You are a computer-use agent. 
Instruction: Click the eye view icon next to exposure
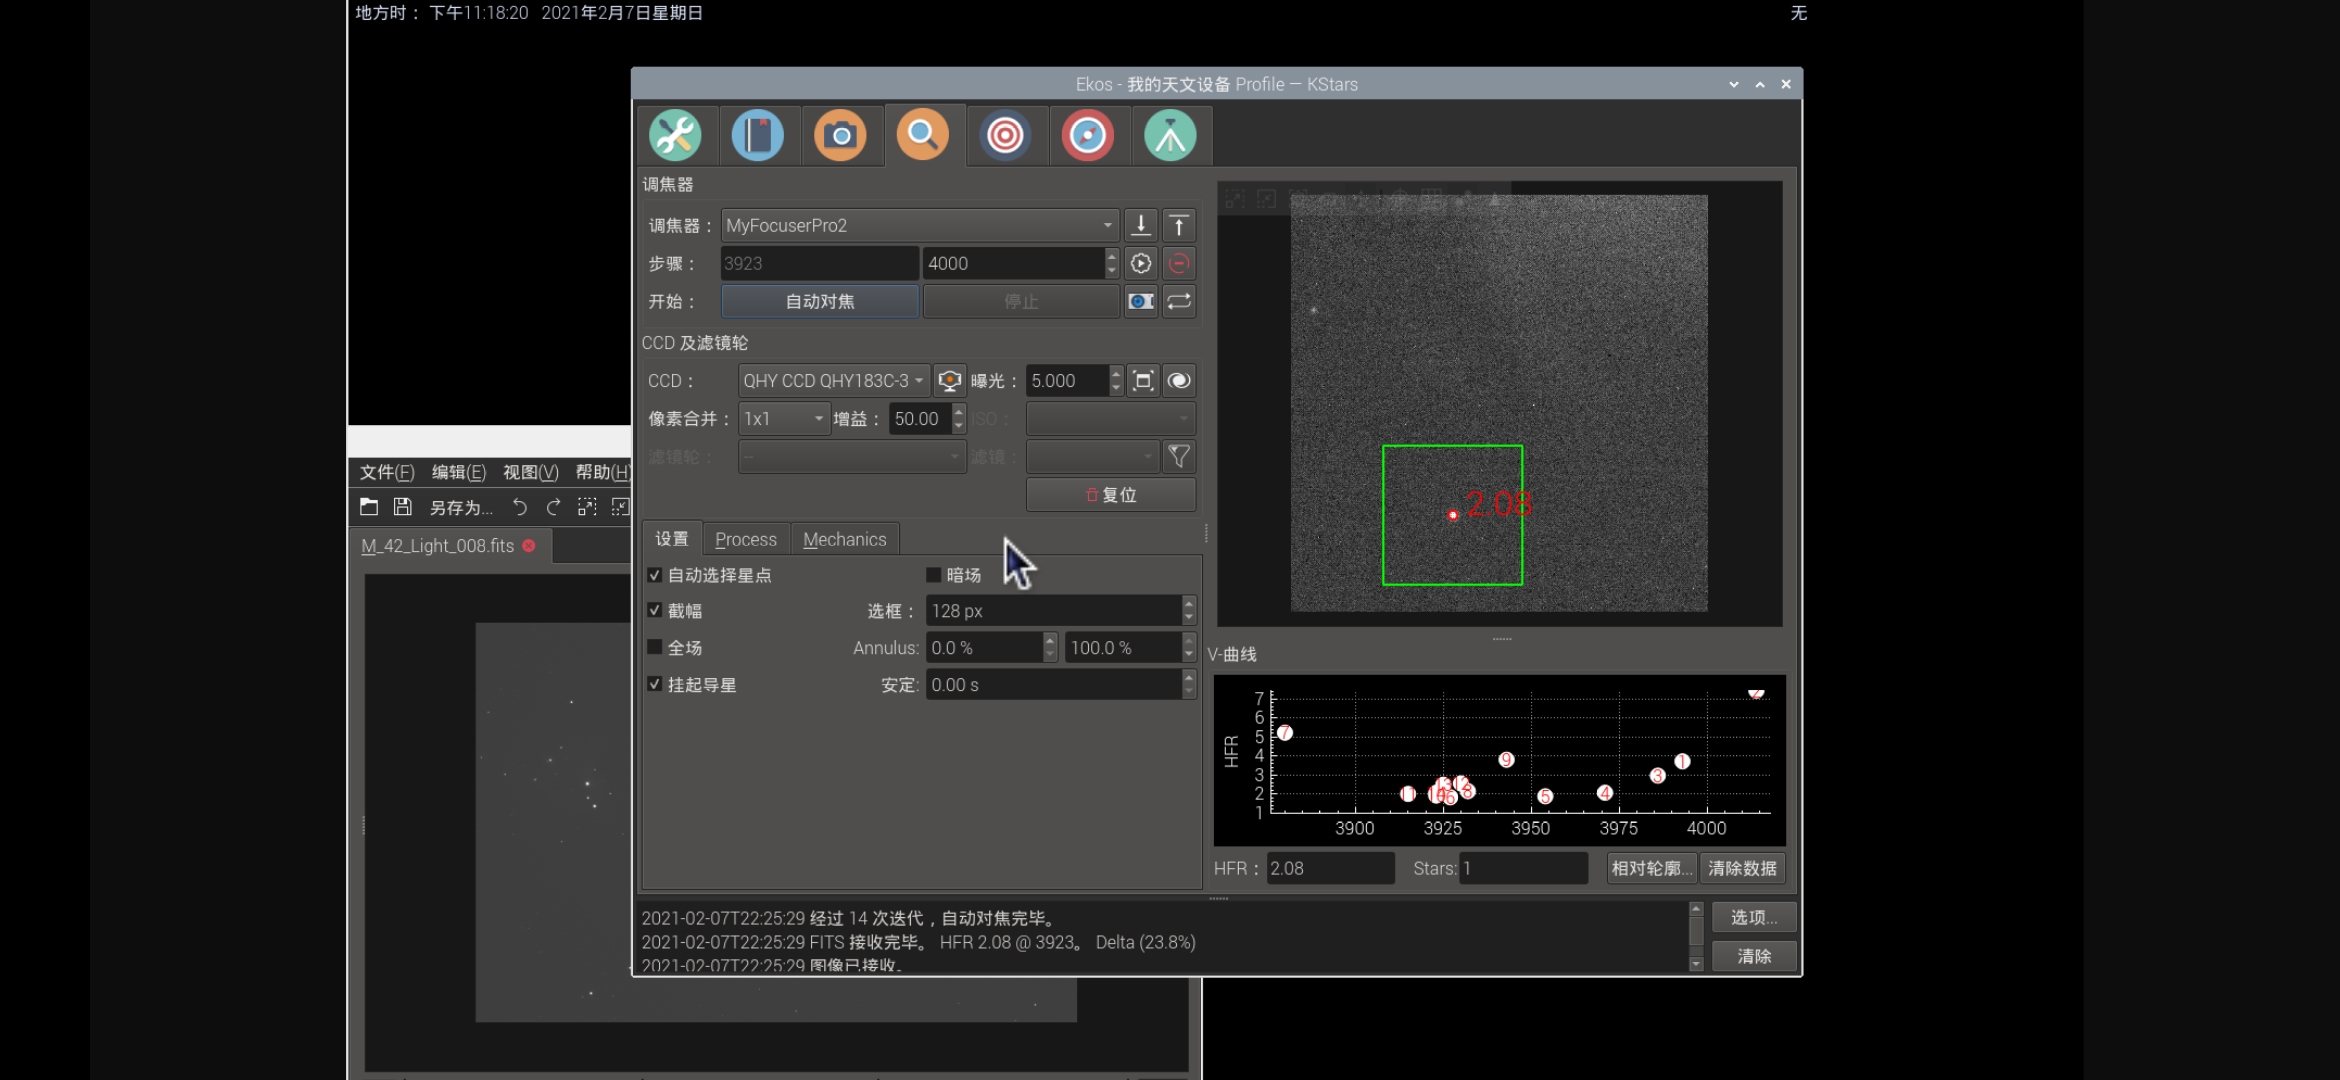(x=1179, y=380)
